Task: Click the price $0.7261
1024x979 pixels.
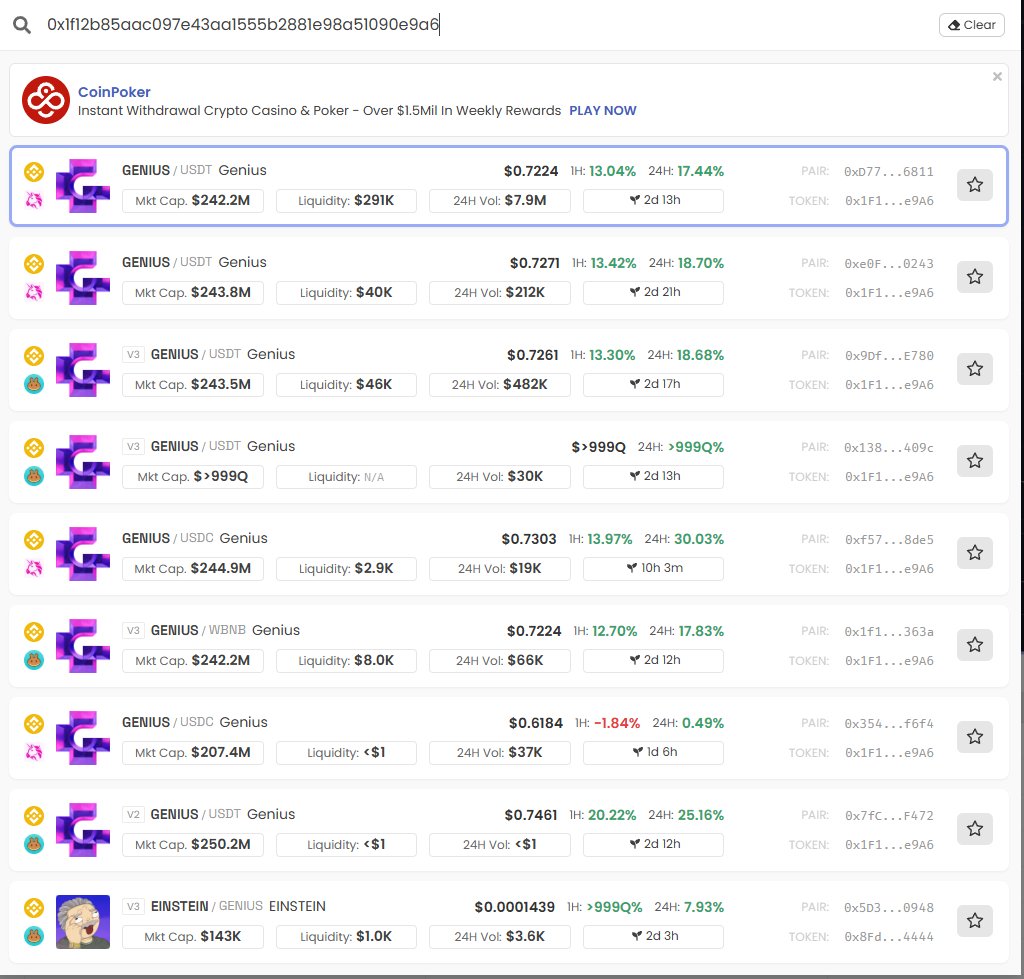Action: 532,355
